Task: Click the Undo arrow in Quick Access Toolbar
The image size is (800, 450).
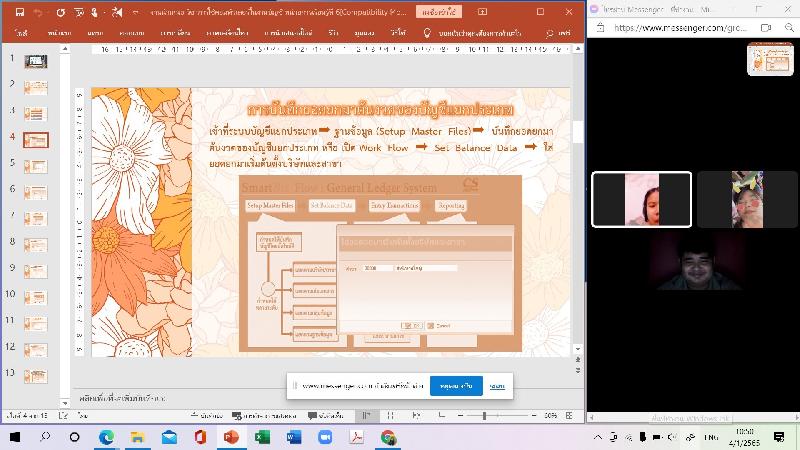Action: point(39,12)
